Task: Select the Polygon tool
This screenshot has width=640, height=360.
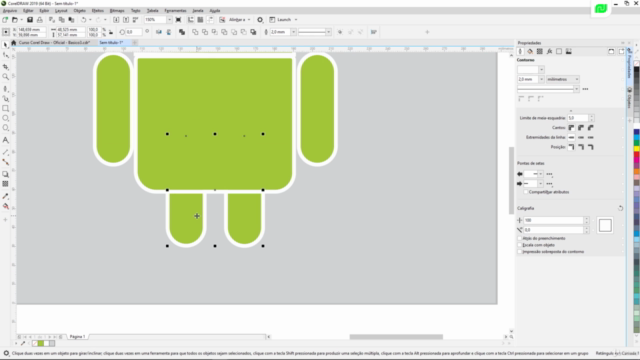Action: pos(5,128)
